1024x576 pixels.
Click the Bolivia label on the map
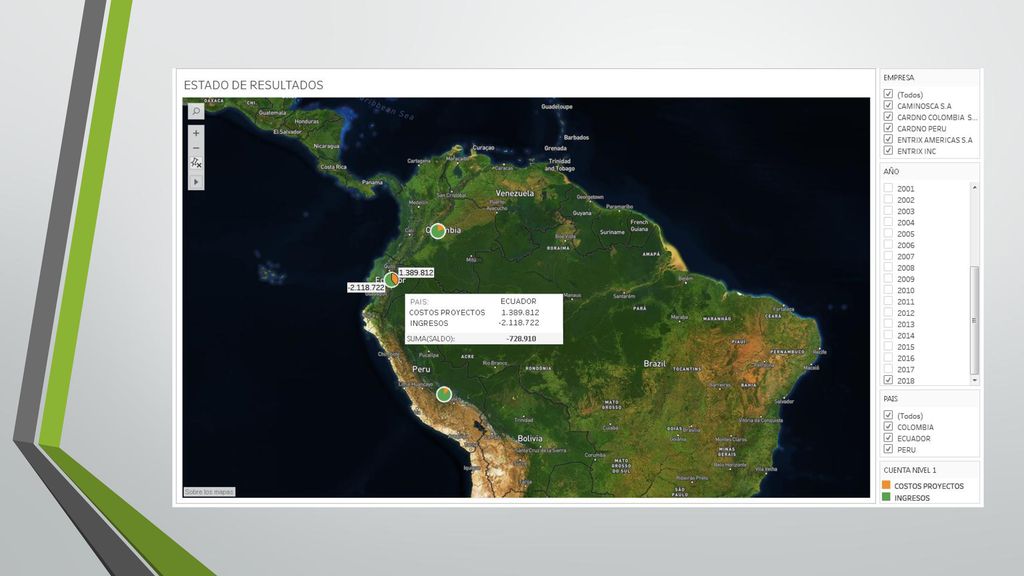coord(530,438)
